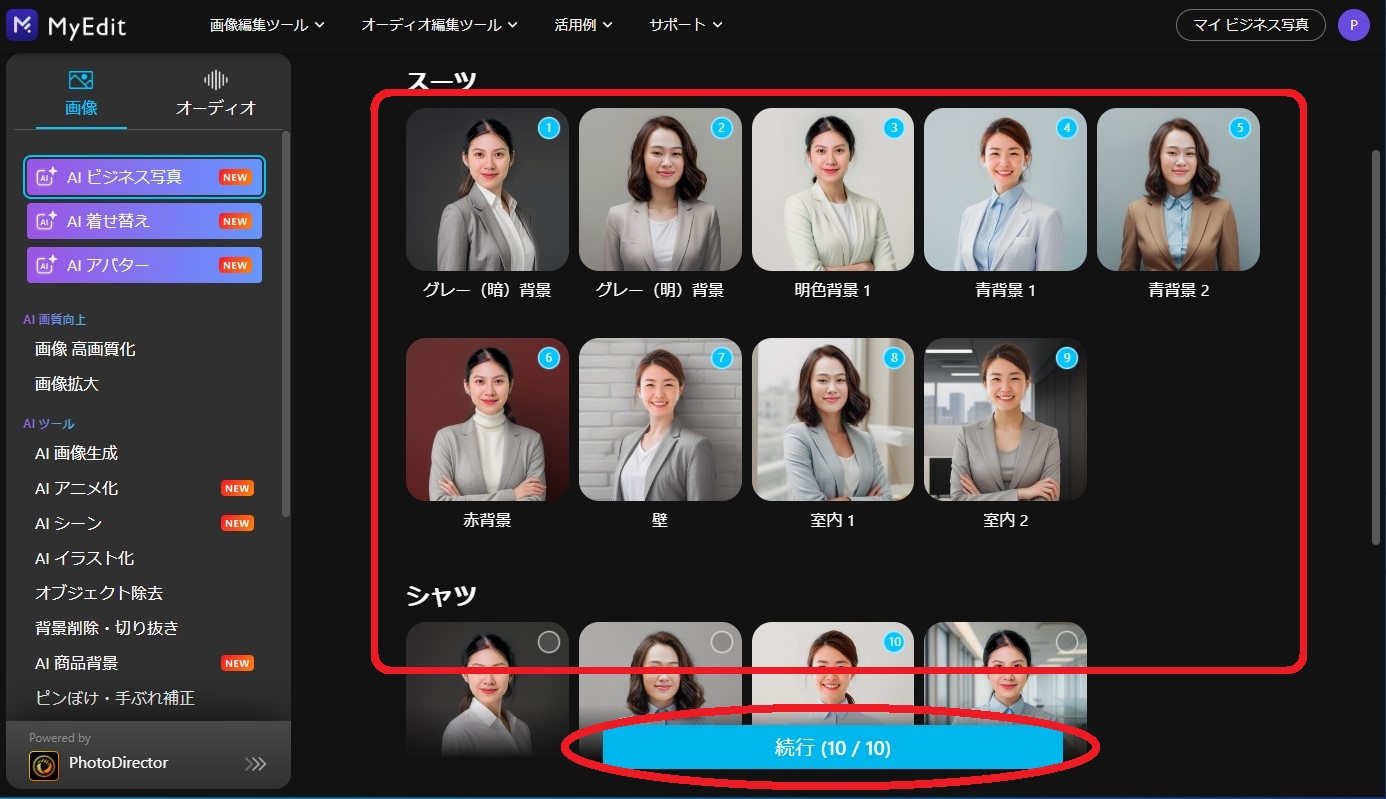1386x799 pixels.
Task: Click the 明色背景 1 suit thumbnail
Action: 833,189
